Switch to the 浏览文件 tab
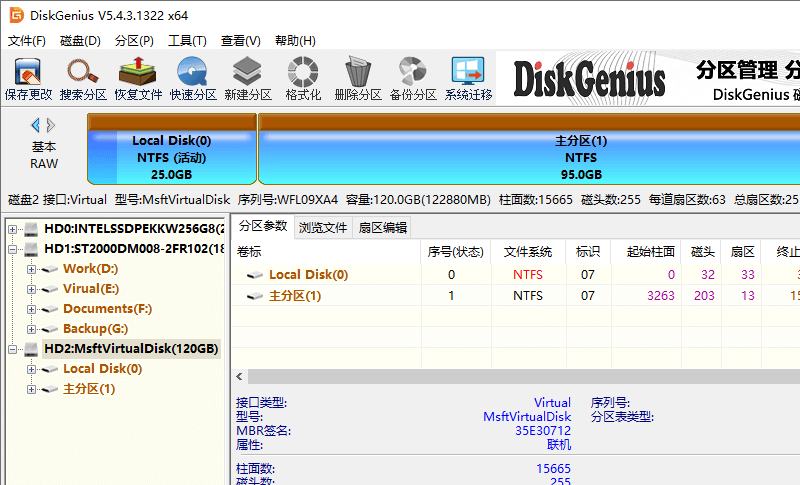This screenshot has width=800, height=485. click(323, 227)
